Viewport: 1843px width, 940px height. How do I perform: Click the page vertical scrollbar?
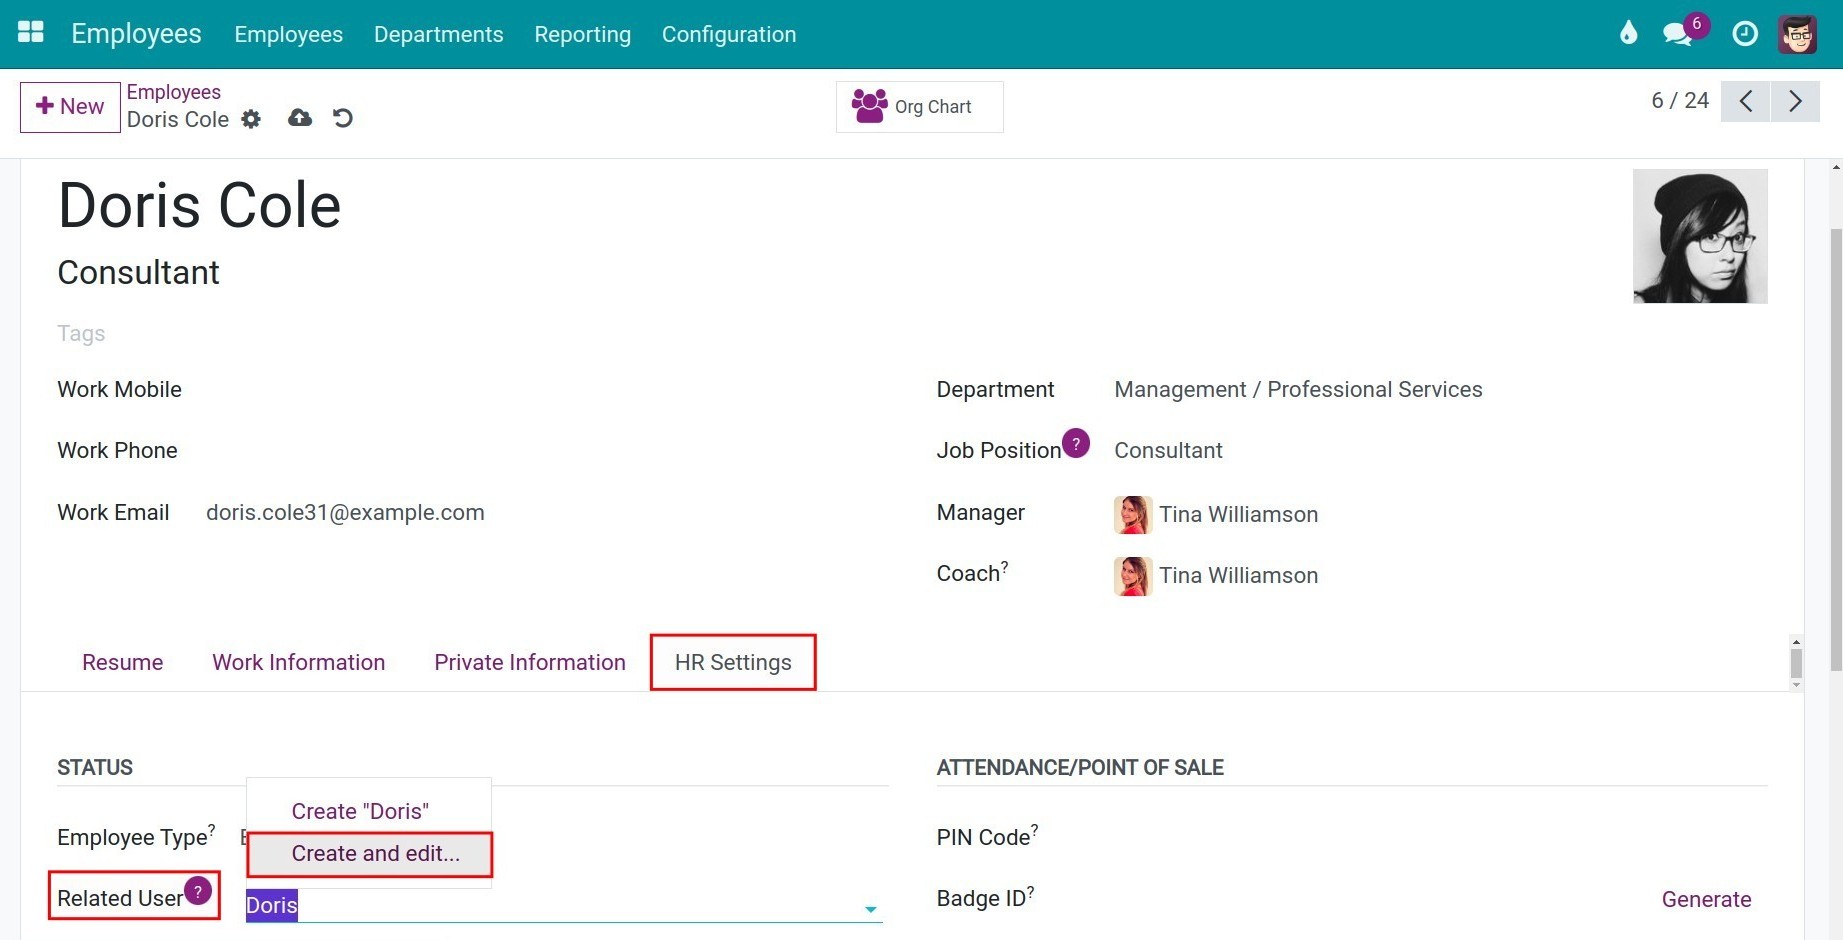click(1835, 450)
